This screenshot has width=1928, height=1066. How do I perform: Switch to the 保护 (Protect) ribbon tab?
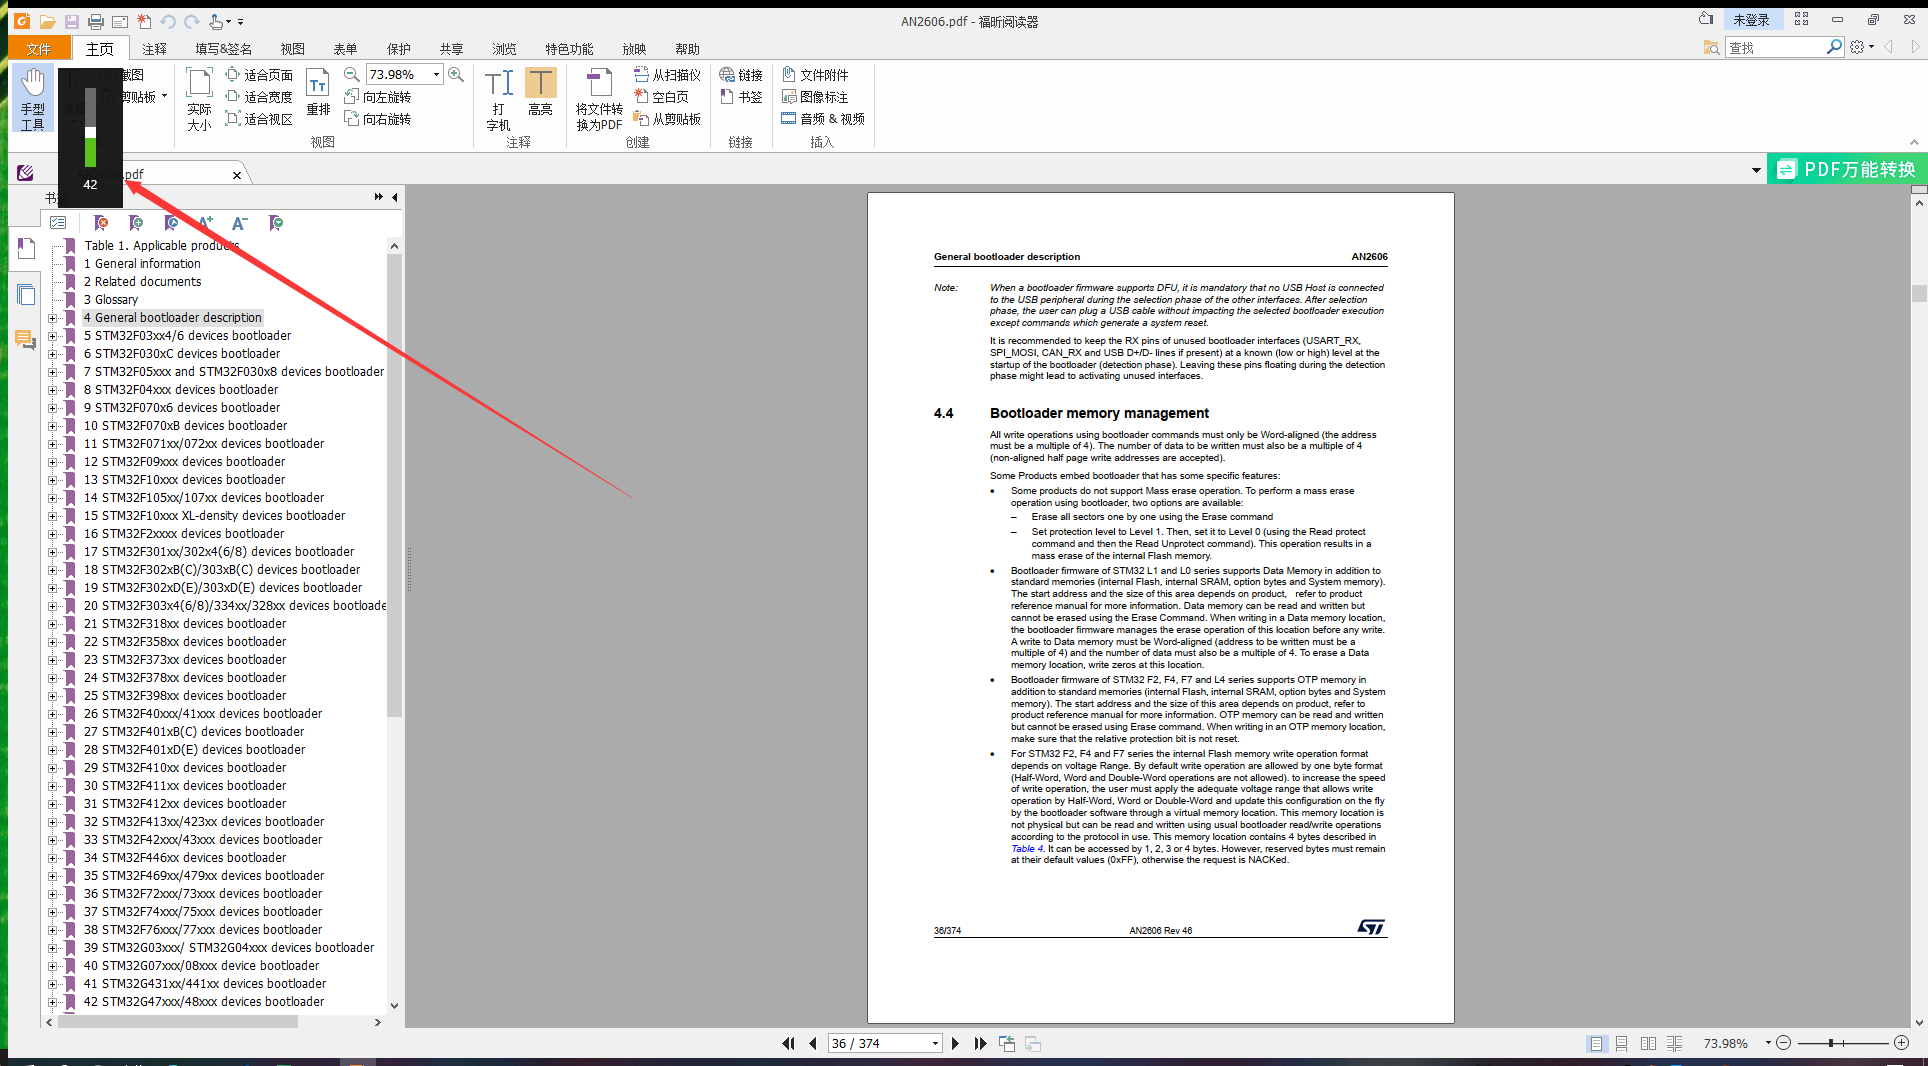tap(398, 49)
